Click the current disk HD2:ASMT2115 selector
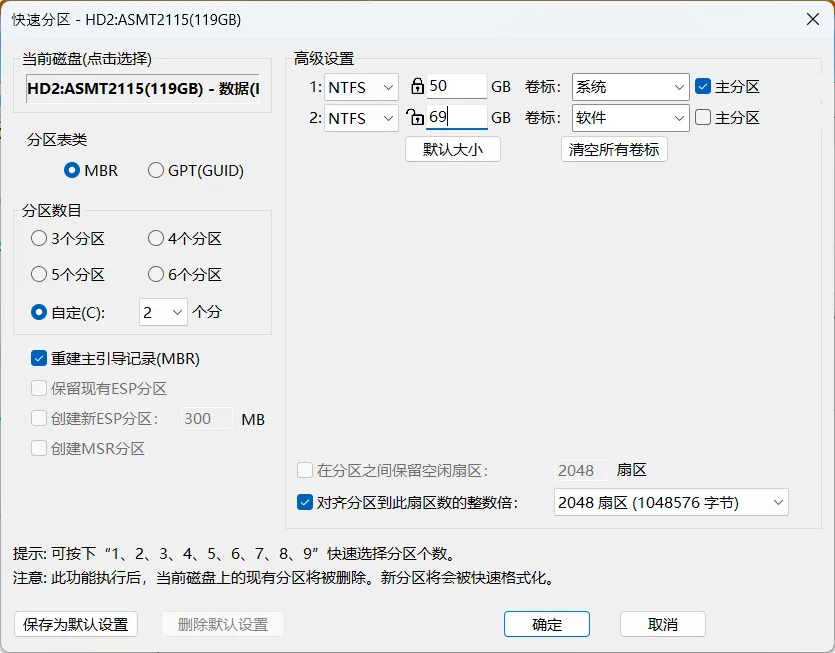Image resolution: width=835 pixels, height=653 pixels. pyautogui.click(x=143, y=88)
